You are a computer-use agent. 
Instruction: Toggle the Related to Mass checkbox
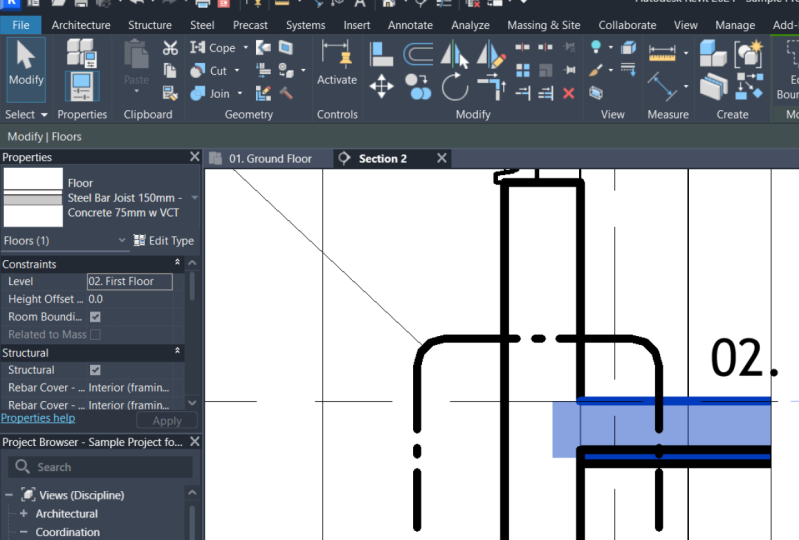click(x=95, y=335)
